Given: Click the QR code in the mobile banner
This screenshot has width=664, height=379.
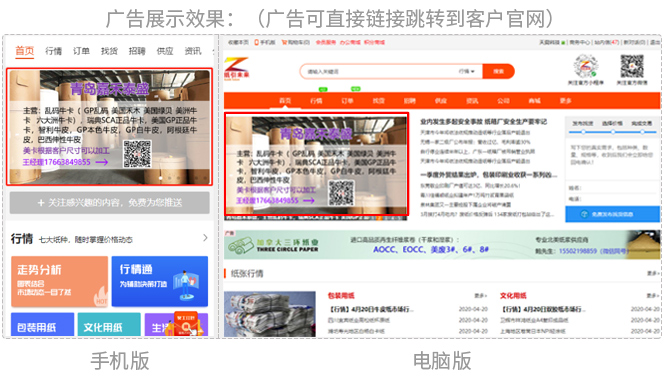Looking at the screenshot, I should (x=137, y=154).
